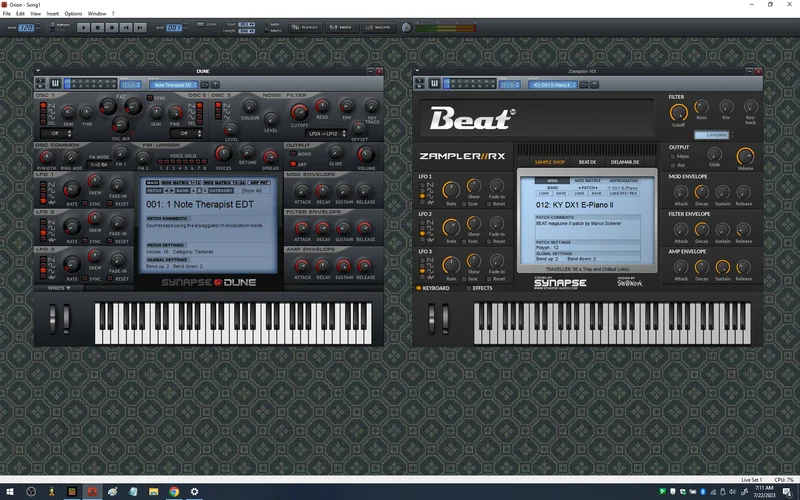This screenshot has height=500, width=800.
Task: Click the piano keys icon in DUNE header
Action: coord(56,84)
